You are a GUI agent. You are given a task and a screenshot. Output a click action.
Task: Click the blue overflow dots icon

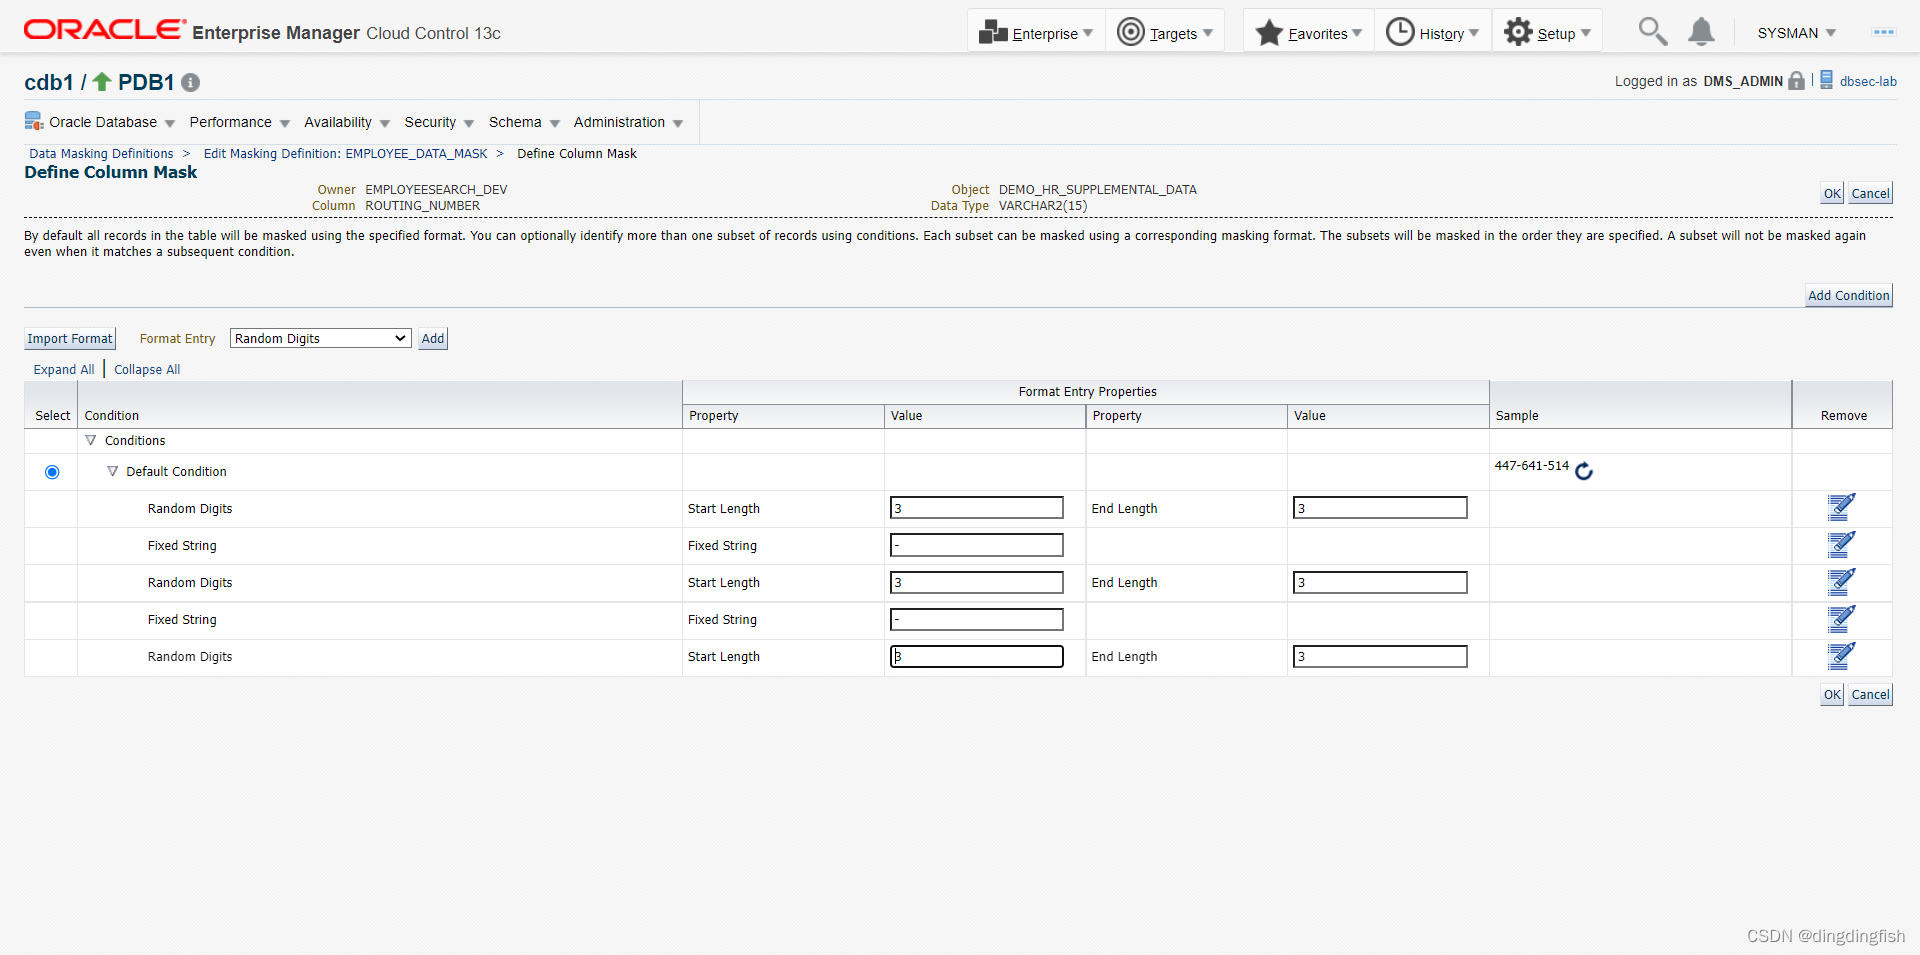pos(1884,32)
